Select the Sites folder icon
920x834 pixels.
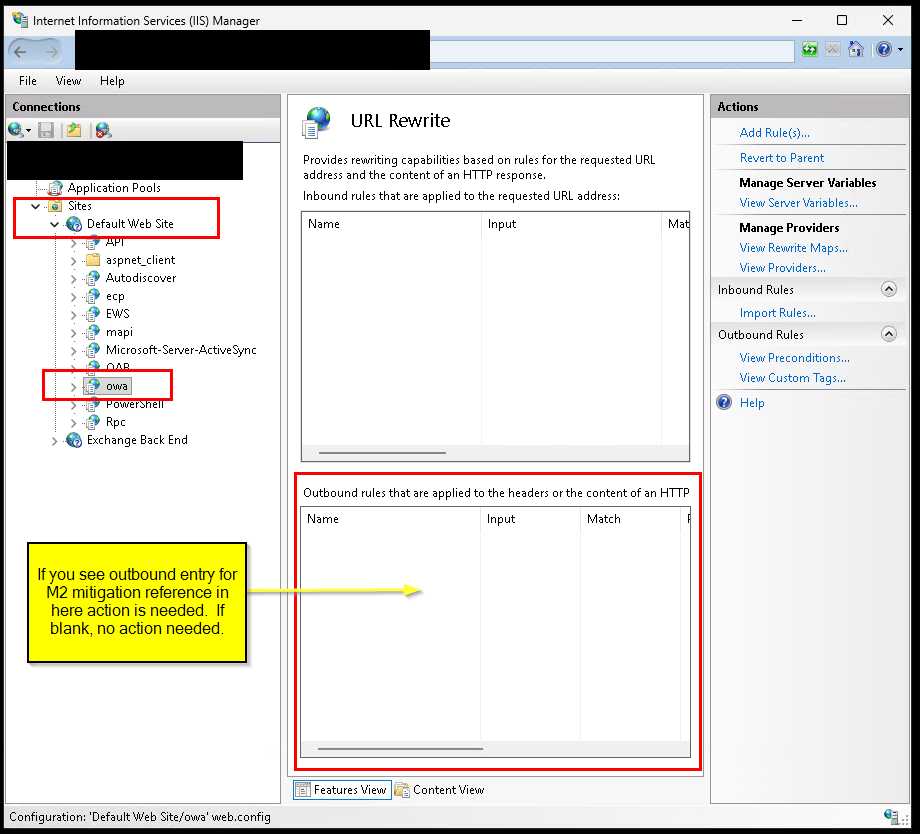[x=55, y=205]
